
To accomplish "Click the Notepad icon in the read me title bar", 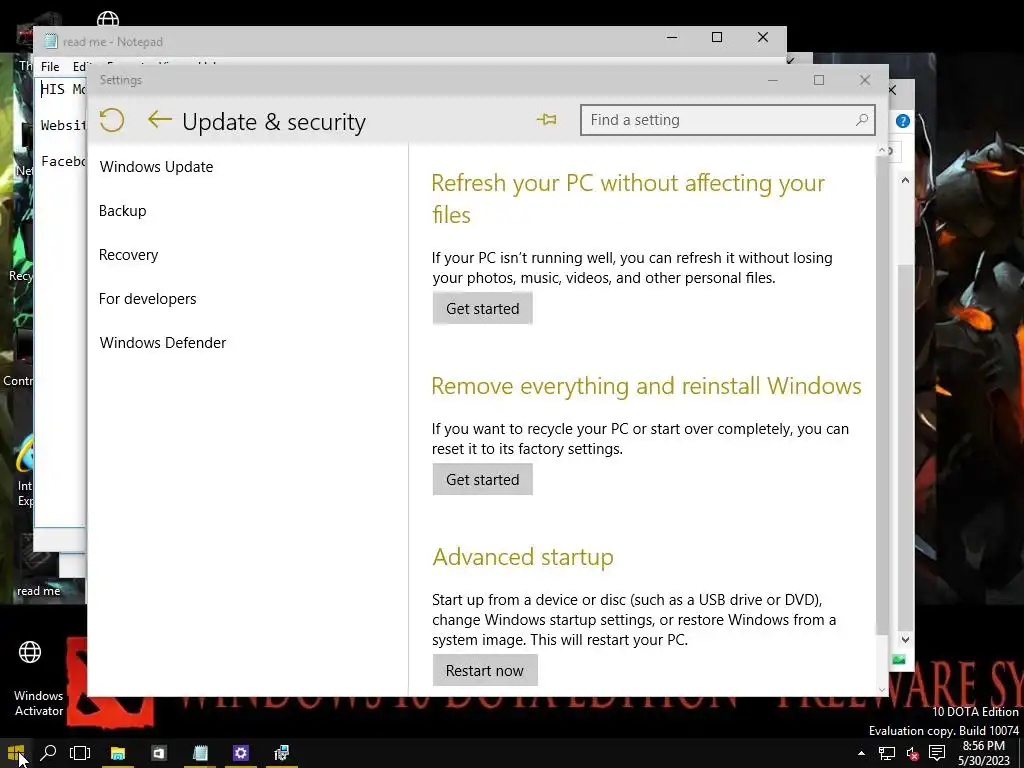I will (50, 41).
